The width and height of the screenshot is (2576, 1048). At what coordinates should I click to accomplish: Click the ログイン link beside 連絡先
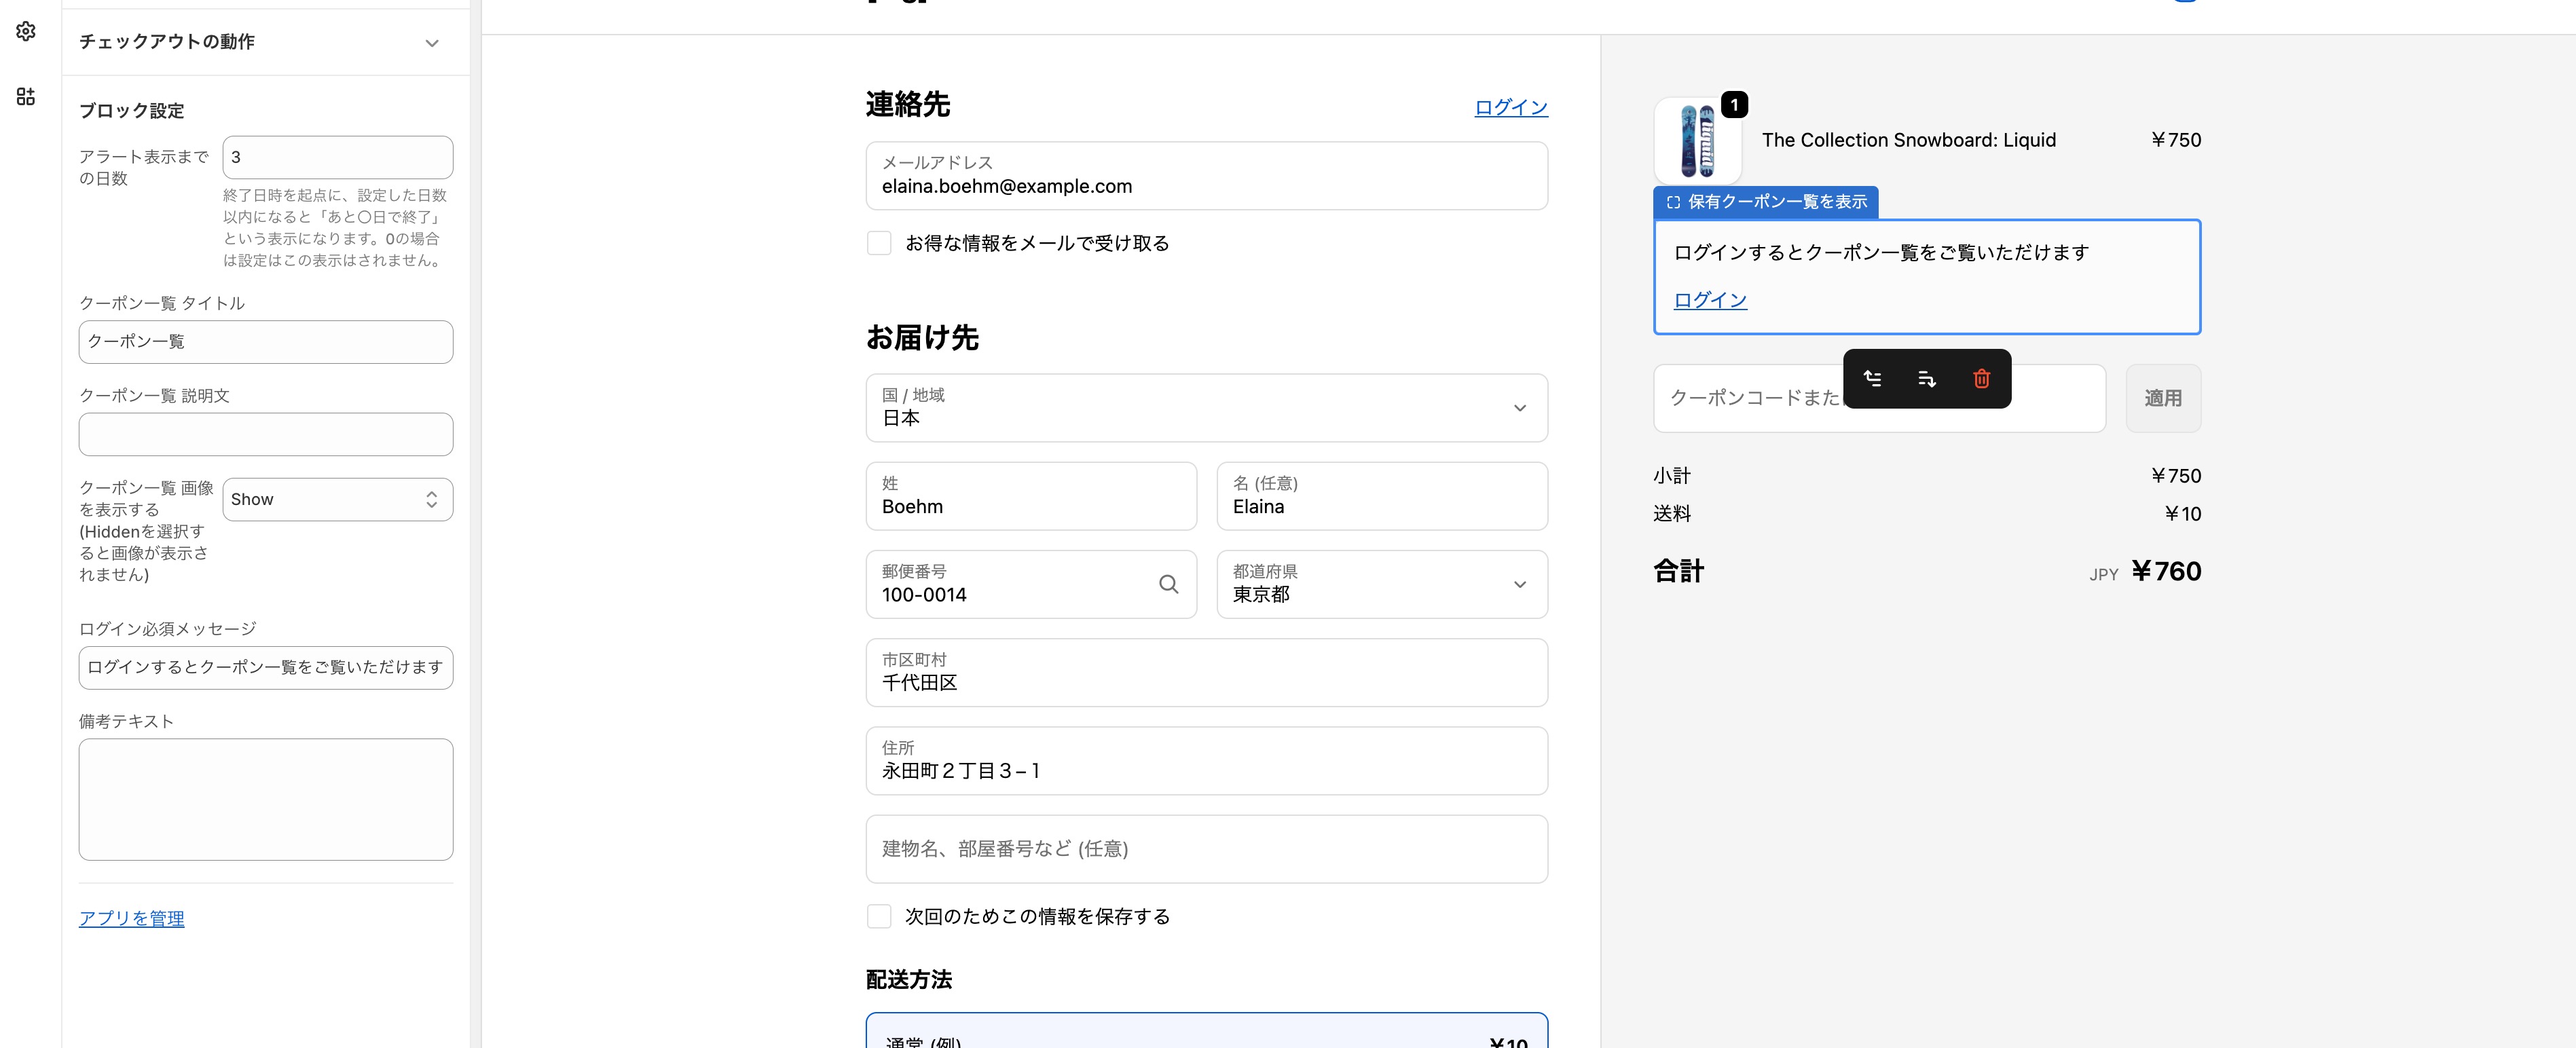(1510, 107)
